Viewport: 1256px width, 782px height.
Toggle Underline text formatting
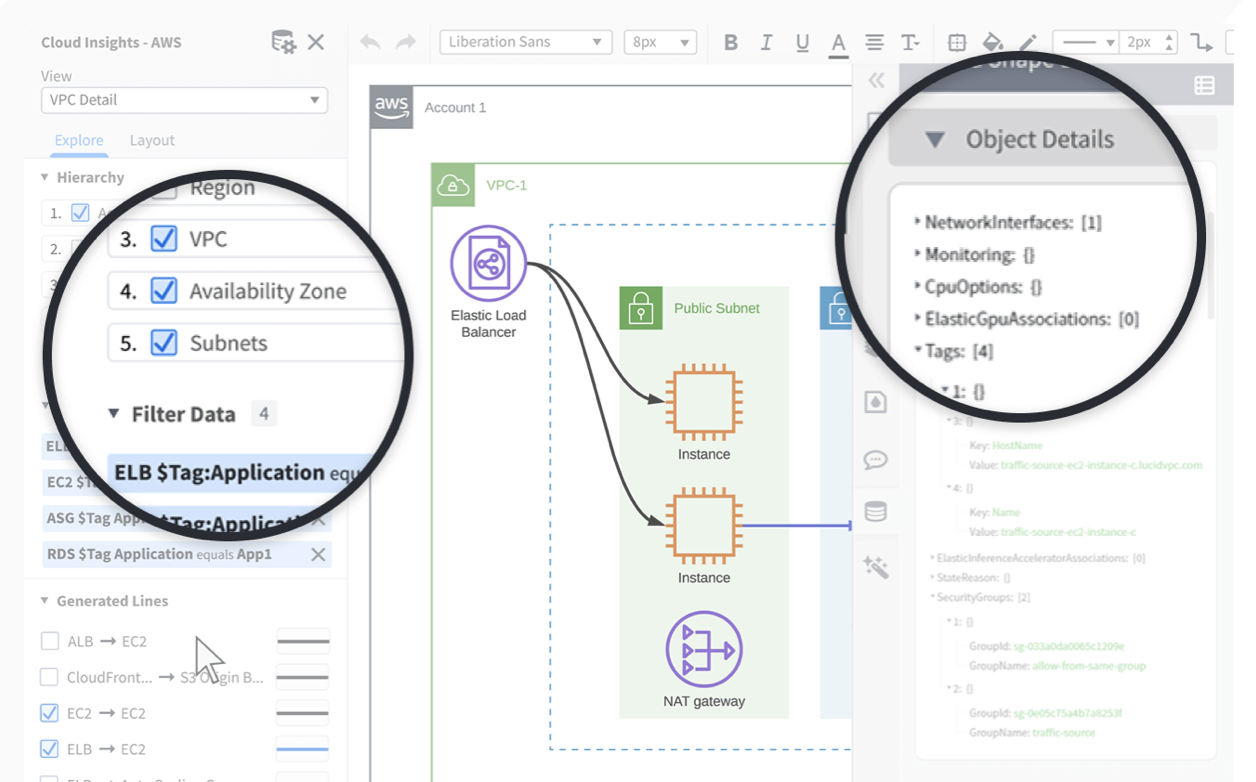click(802, 42)
